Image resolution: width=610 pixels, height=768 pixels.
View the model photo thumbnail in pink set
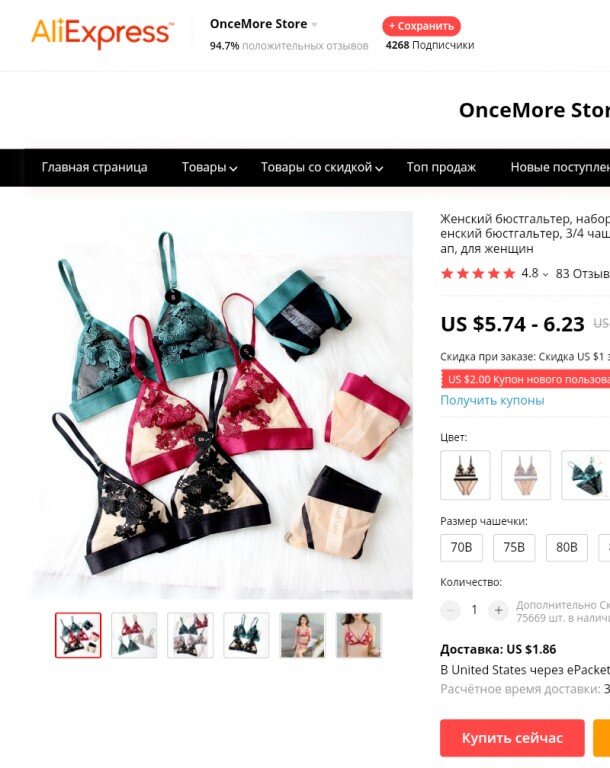pyautogui.click(x=302, y=635)
